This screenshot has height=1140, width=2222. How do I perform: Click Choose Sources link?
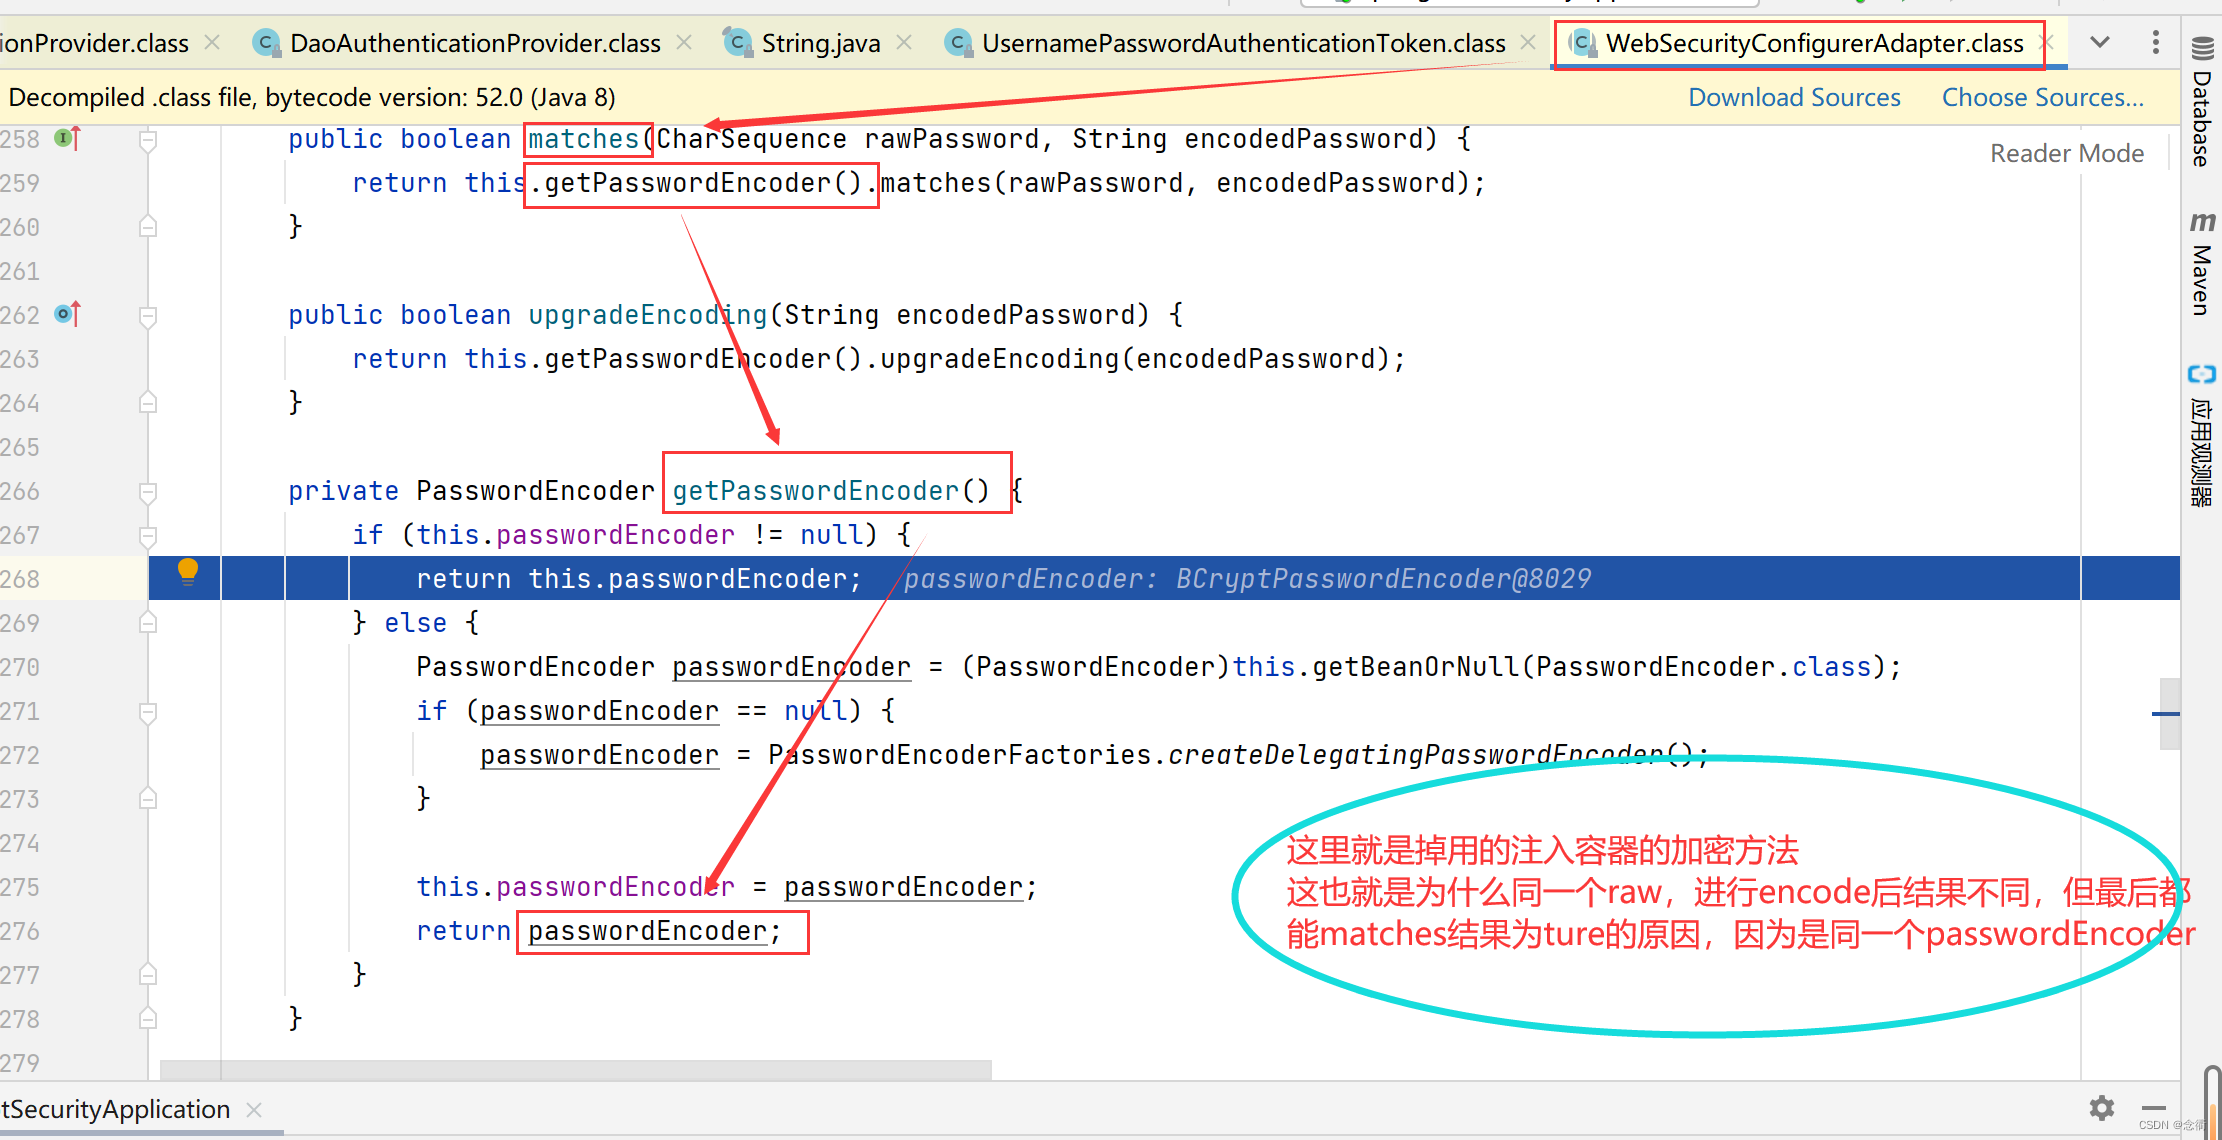point(2042,97)
